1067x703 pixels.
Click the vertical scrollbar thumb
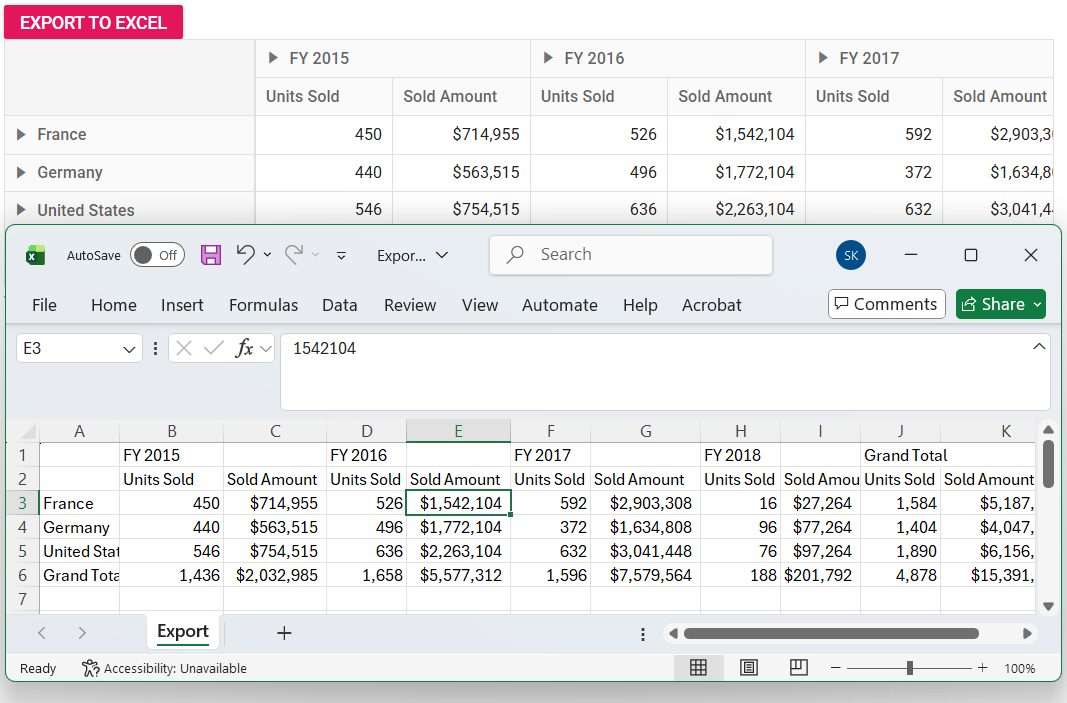[1048, 463]
